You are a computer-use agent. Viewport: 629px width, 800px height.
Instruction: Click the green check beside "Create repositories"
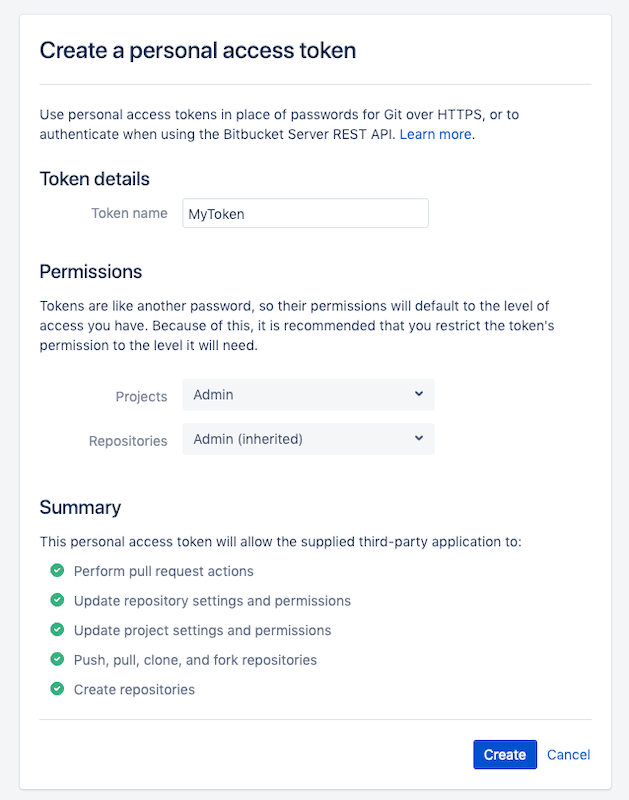[57, 689]
